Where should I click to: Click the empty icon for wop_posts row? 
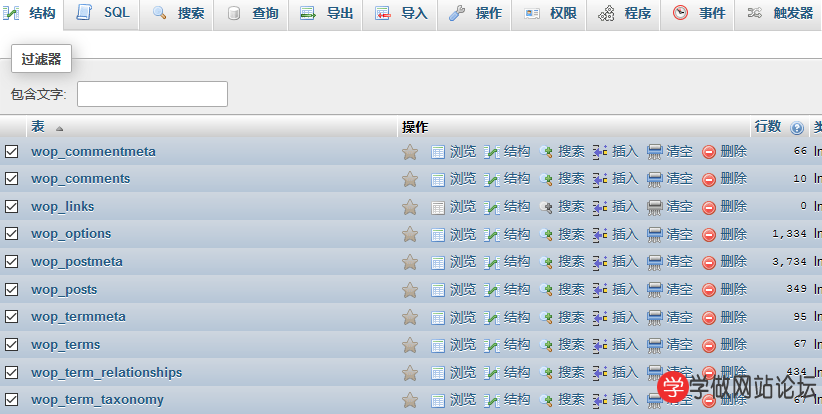pos(655,290)
